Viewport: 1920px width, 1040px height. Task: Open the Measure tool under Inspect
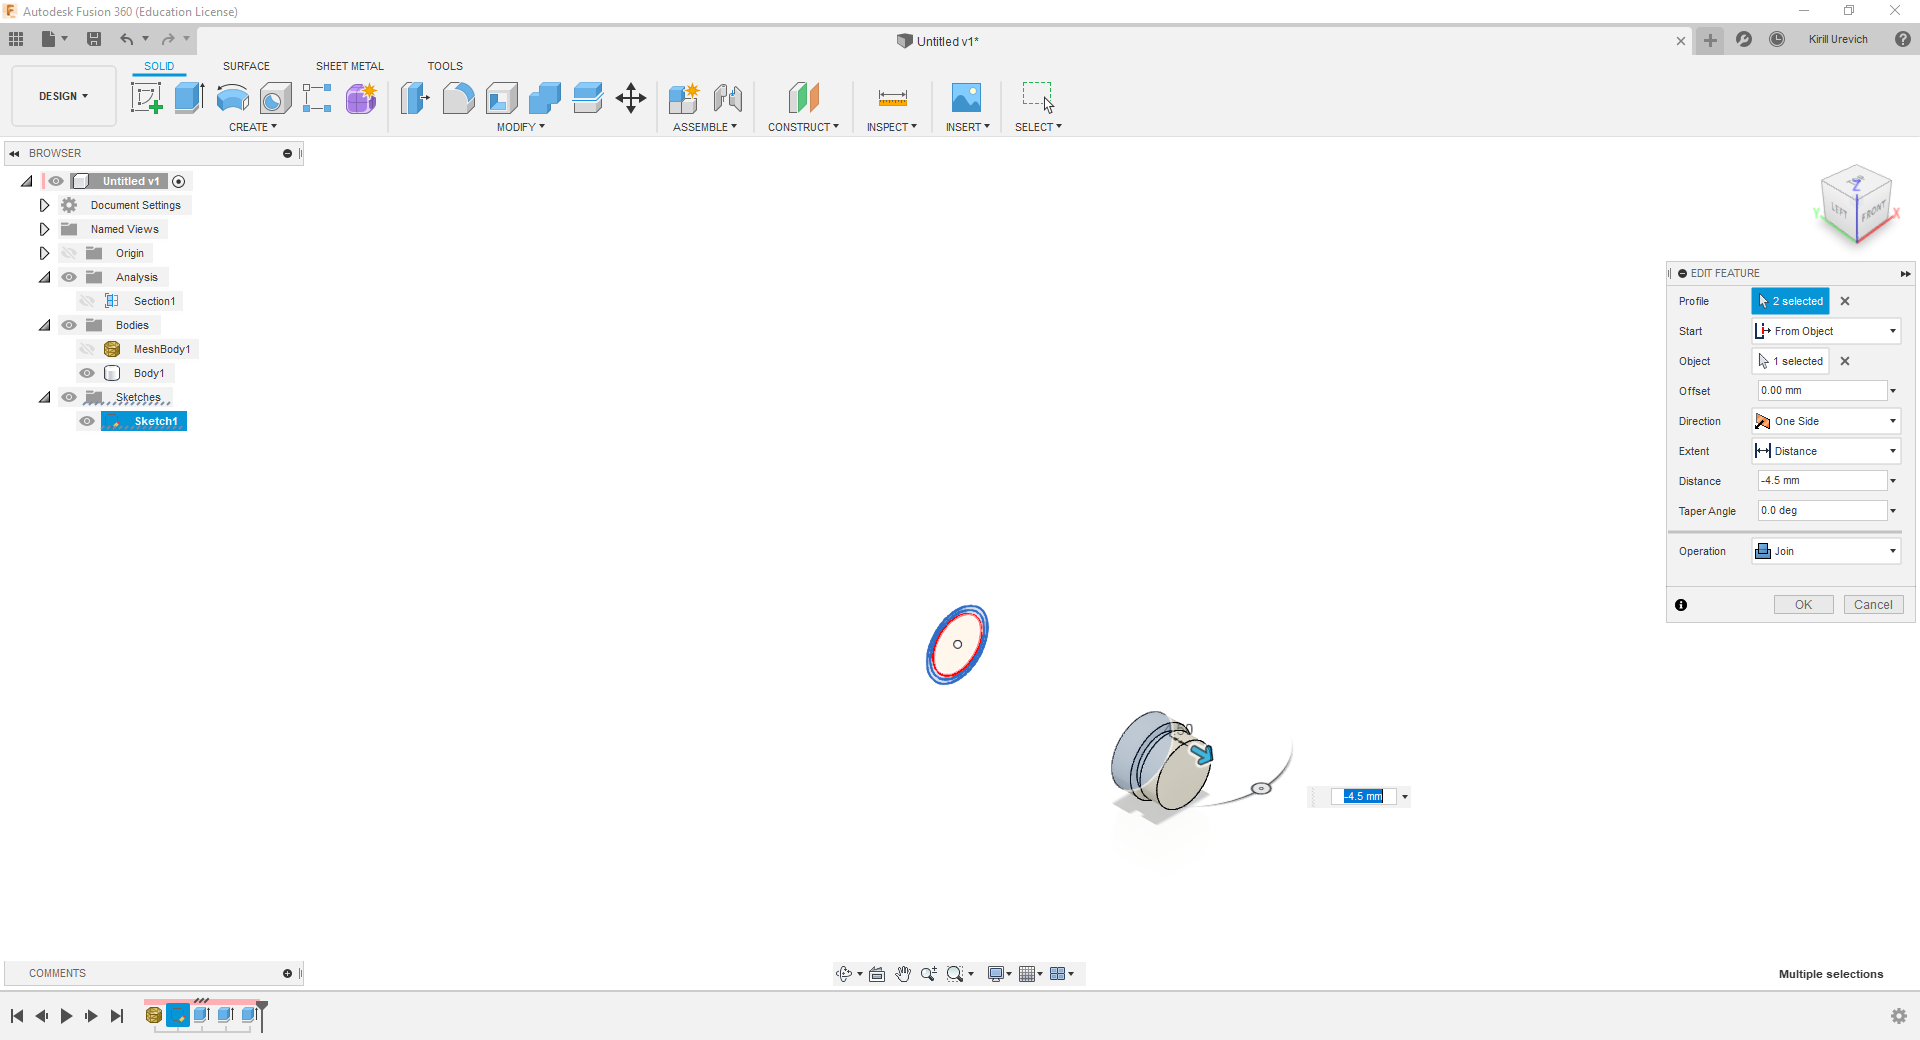(892, 98)
